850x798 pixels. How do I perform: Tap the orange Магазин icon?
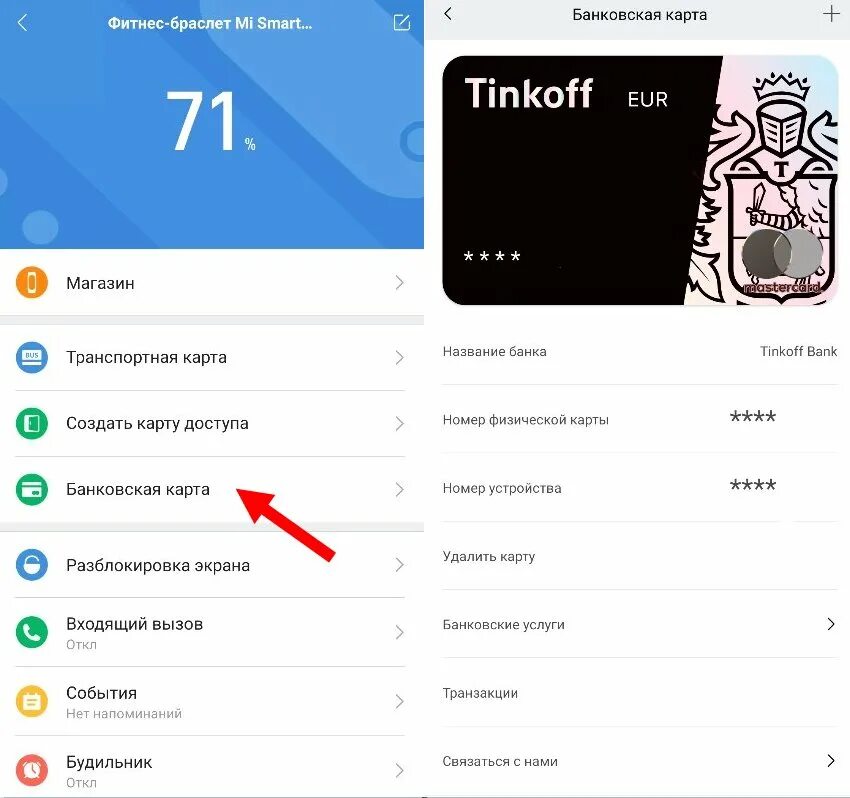click(x=31, y=282)
